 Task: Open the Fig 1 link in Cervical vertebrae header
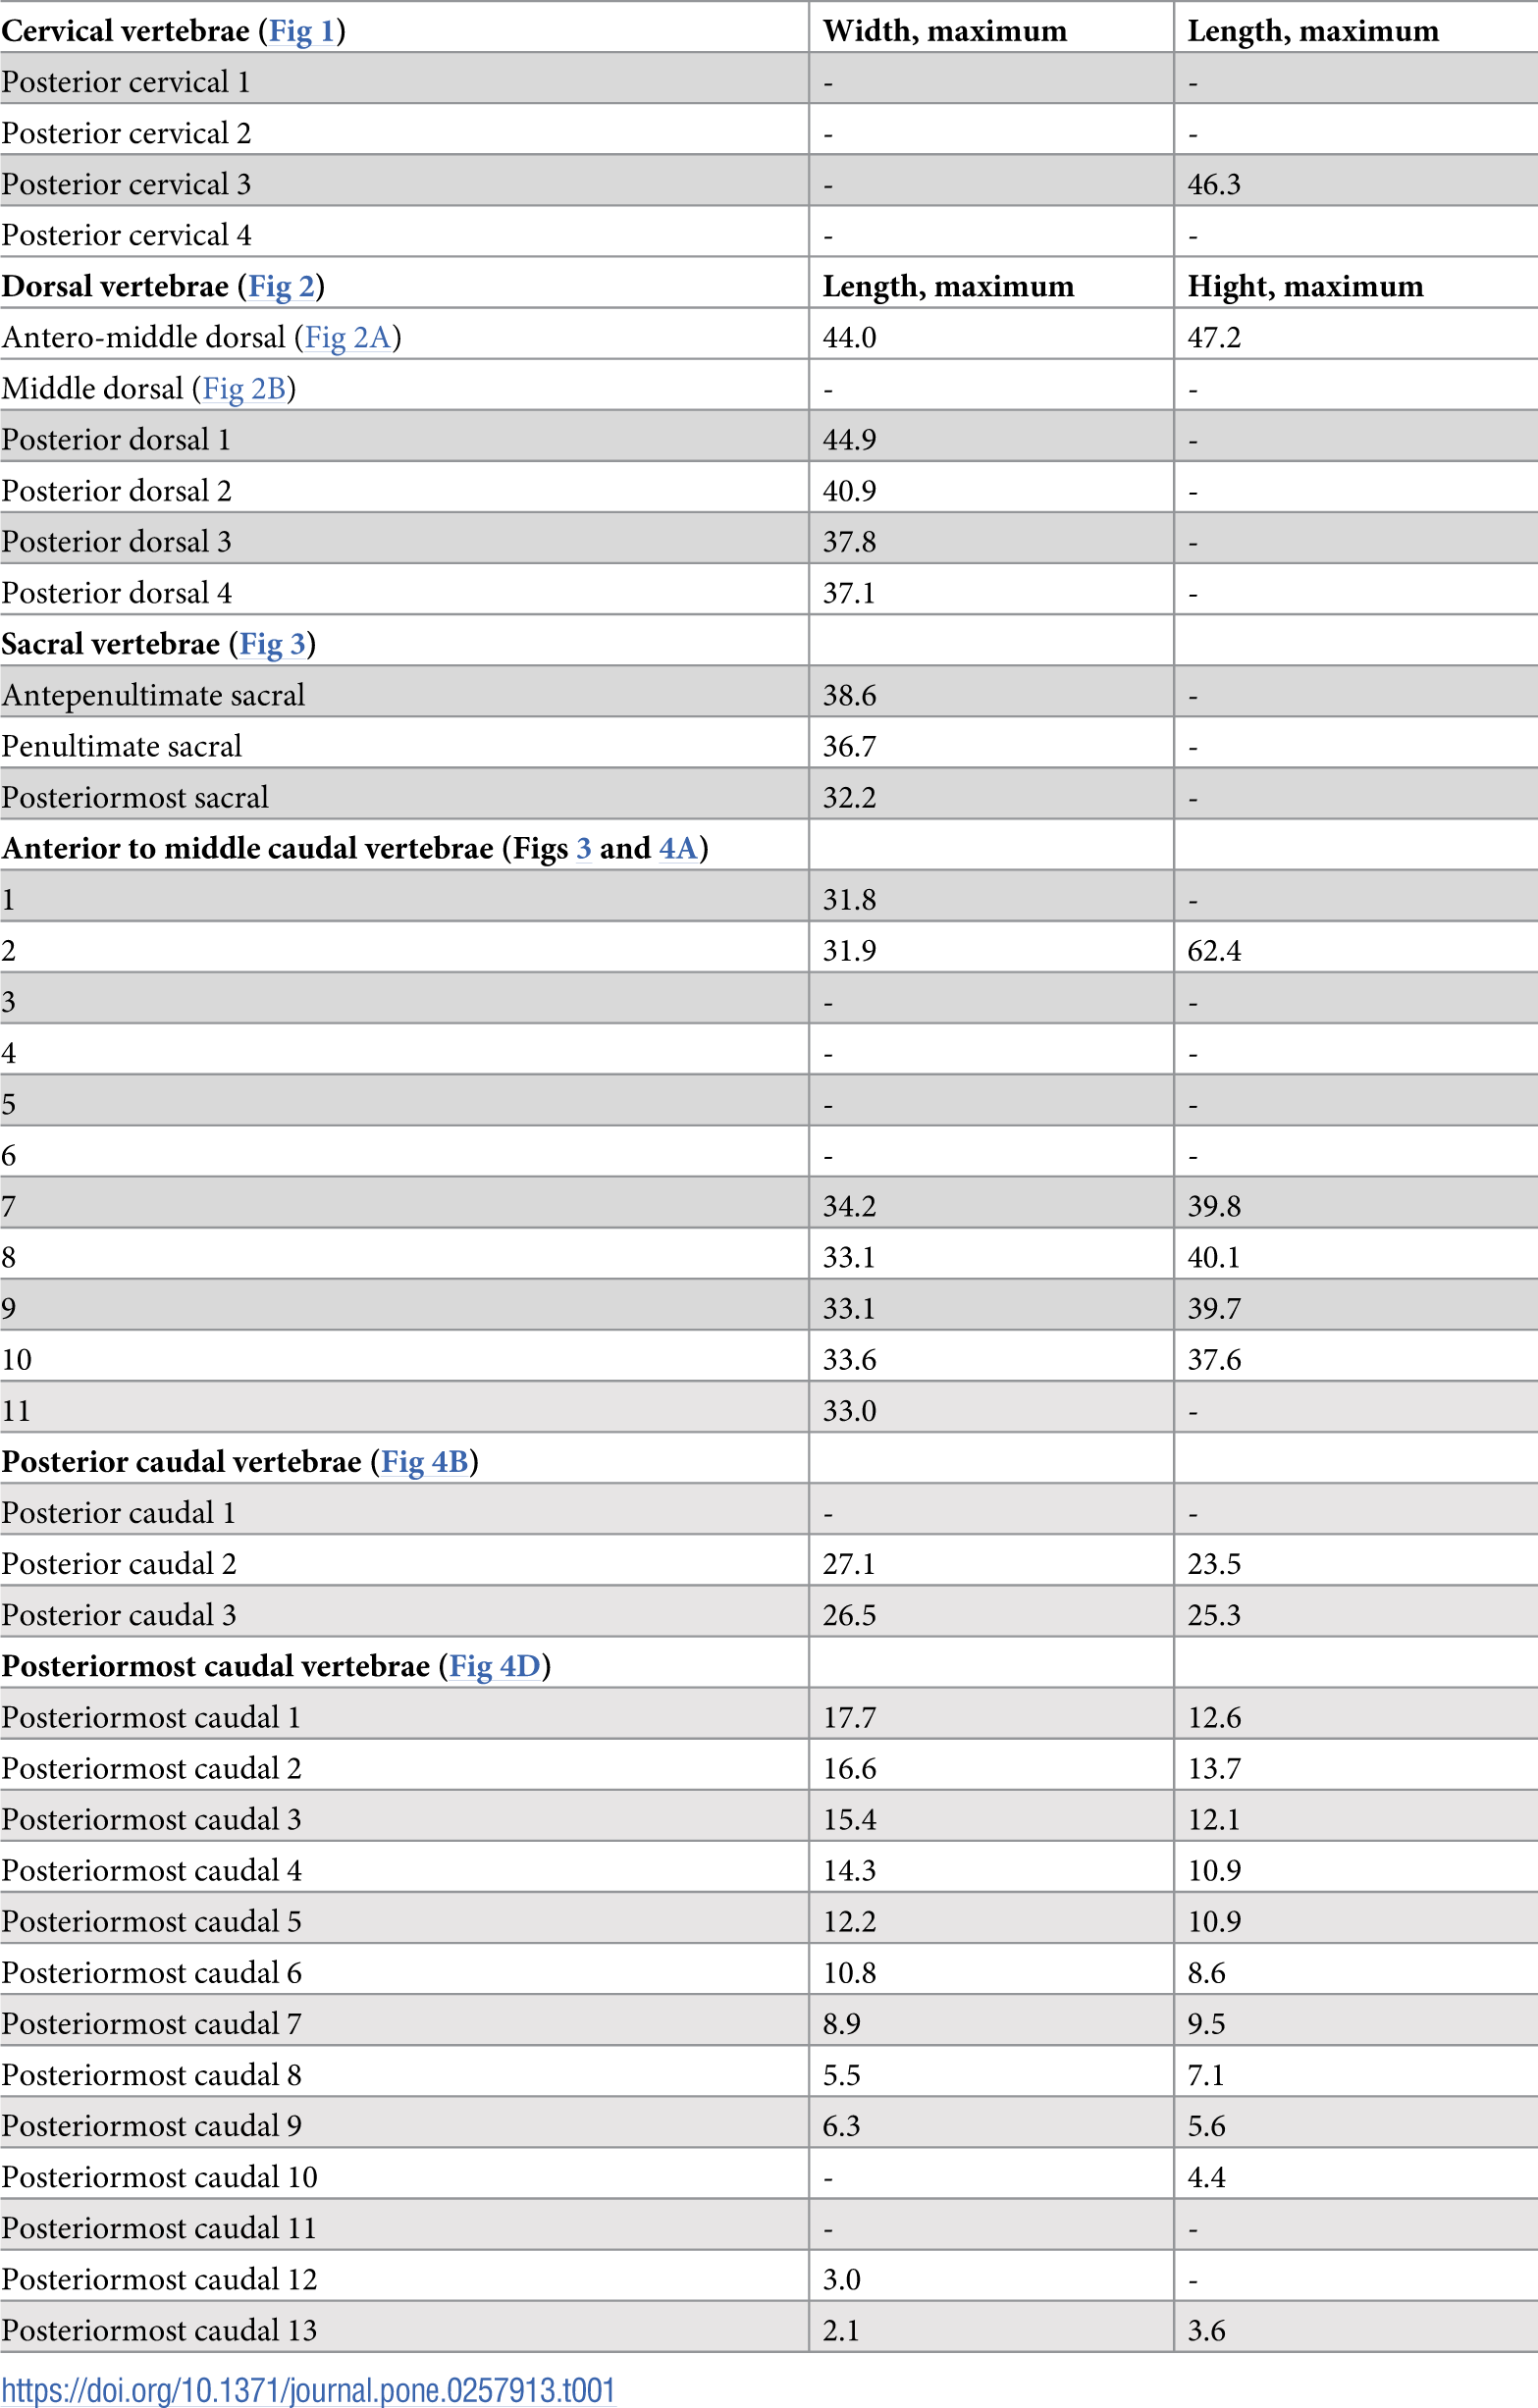coord(301,31)
